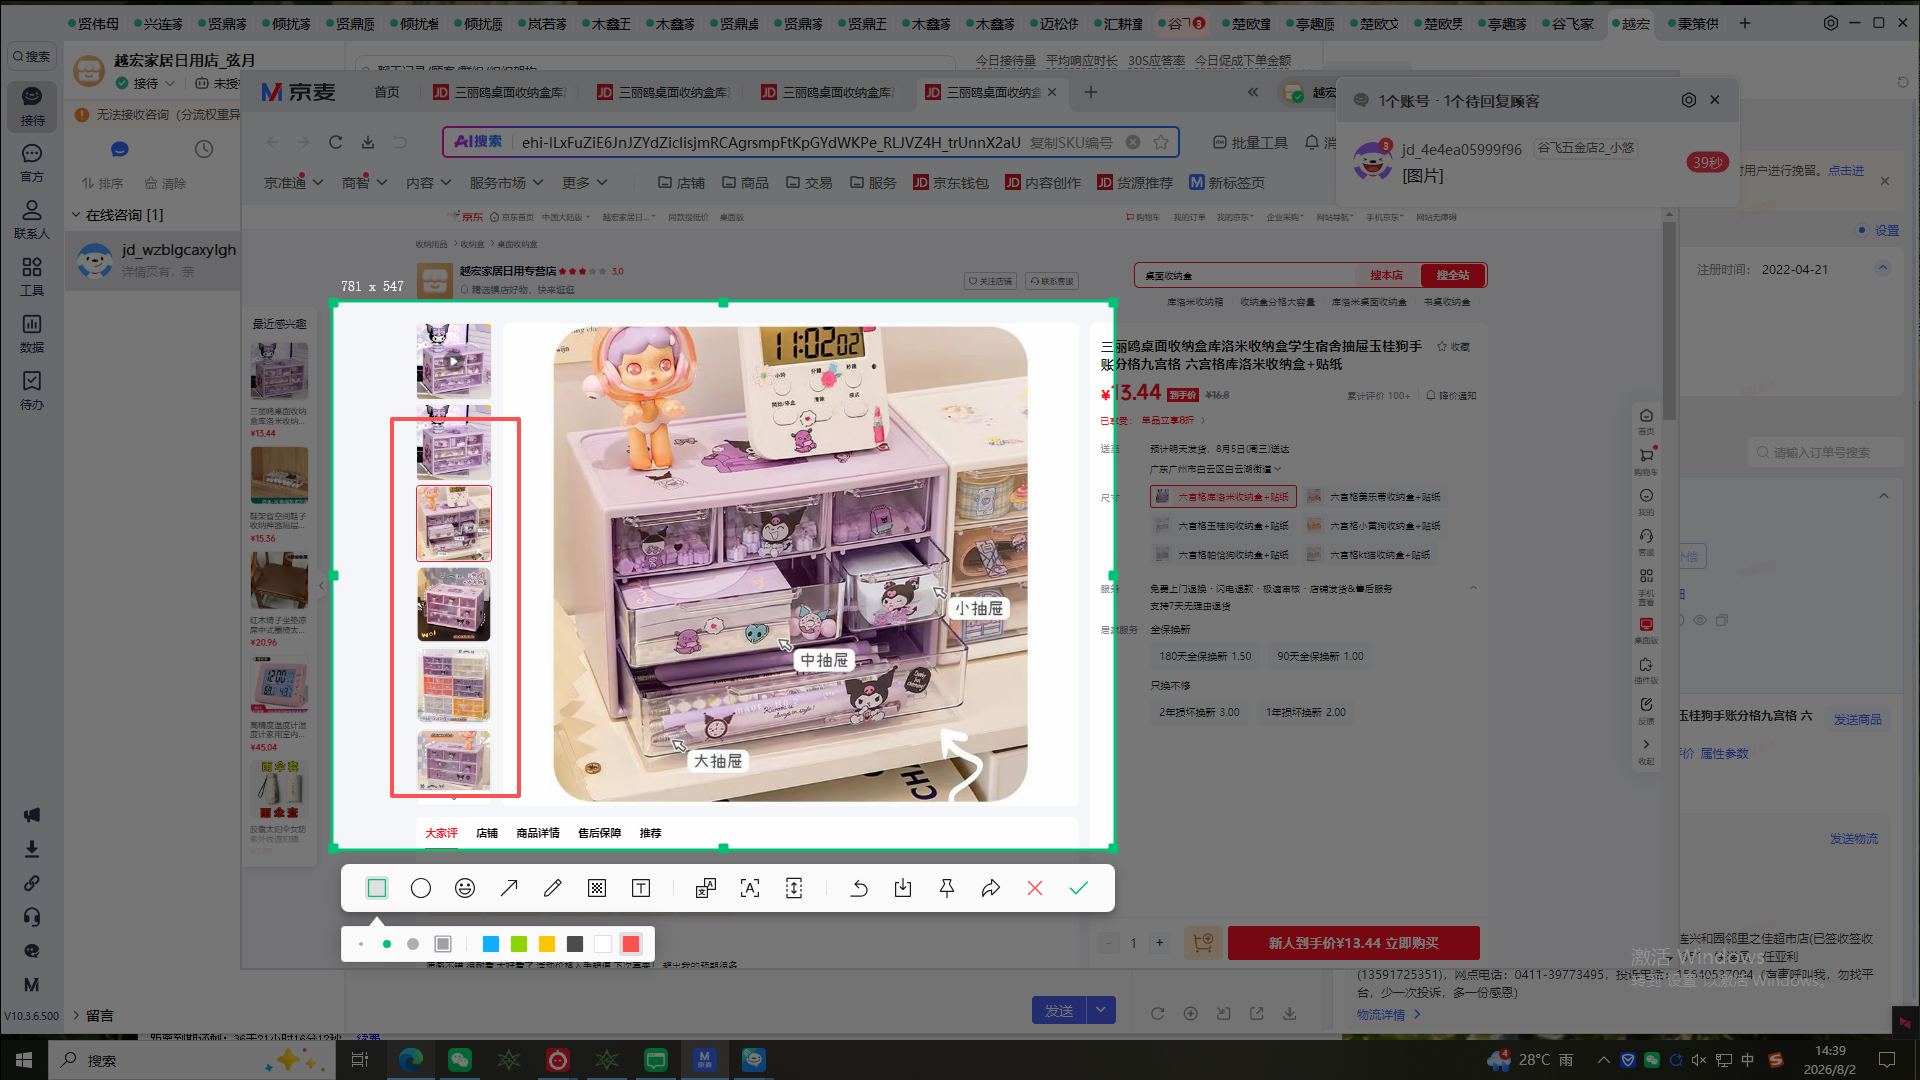
Task: Collapse the 在线咨询 [1] group
Action: tap(76, 215)
